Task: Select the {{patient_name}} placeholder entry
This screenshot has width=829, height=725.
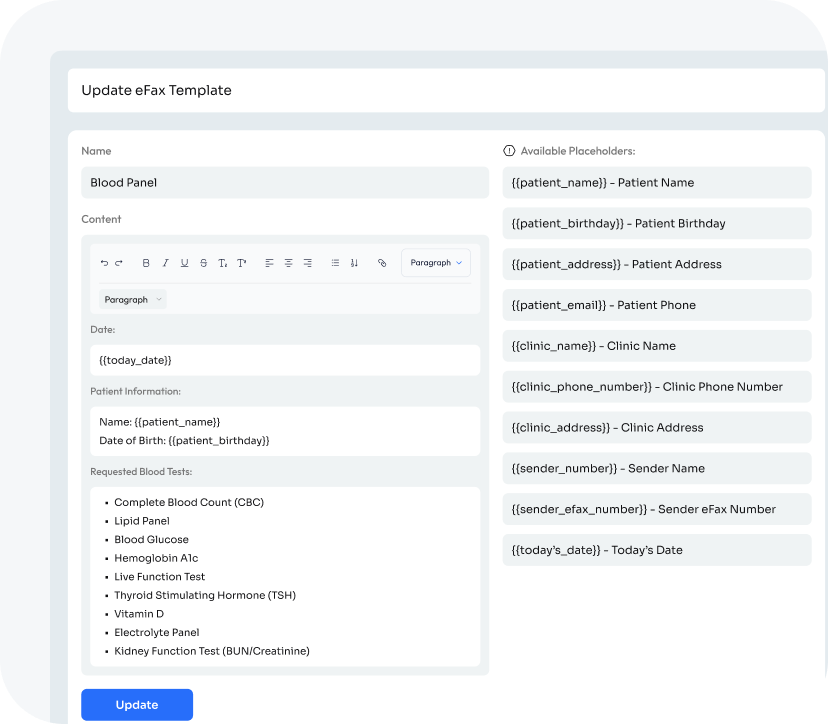Action: [x=656, y=183]
